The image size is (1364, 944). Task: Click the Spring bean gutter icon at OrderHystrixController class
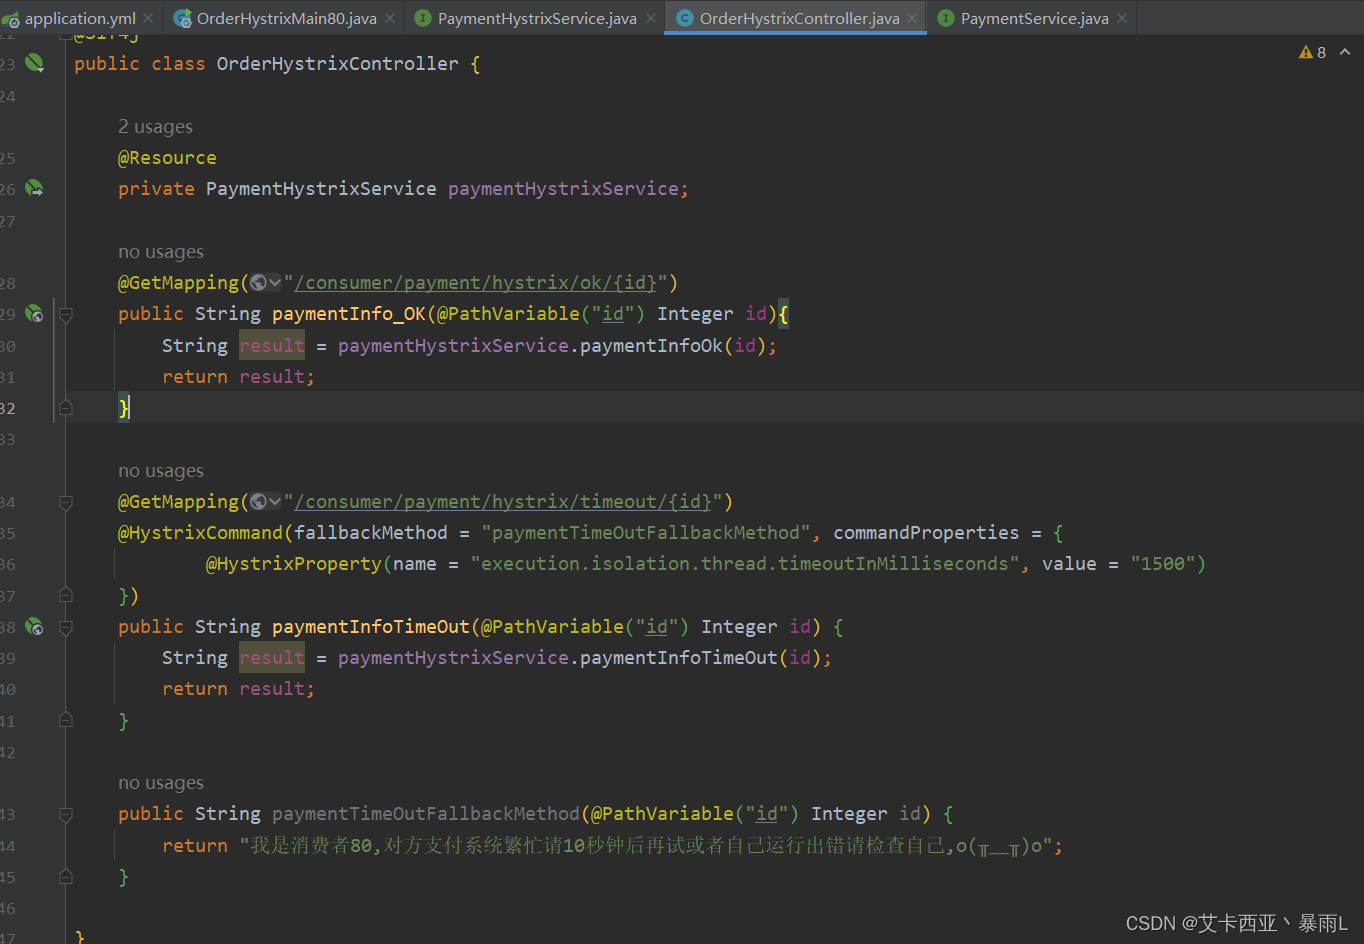click(34, 63)
